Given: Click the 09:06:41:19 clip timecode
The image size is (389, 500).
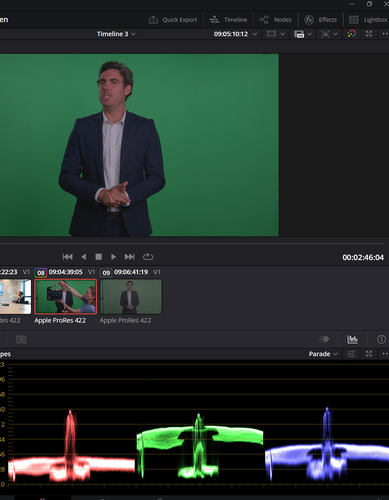Looking at the screenshot, I should 131,272.
